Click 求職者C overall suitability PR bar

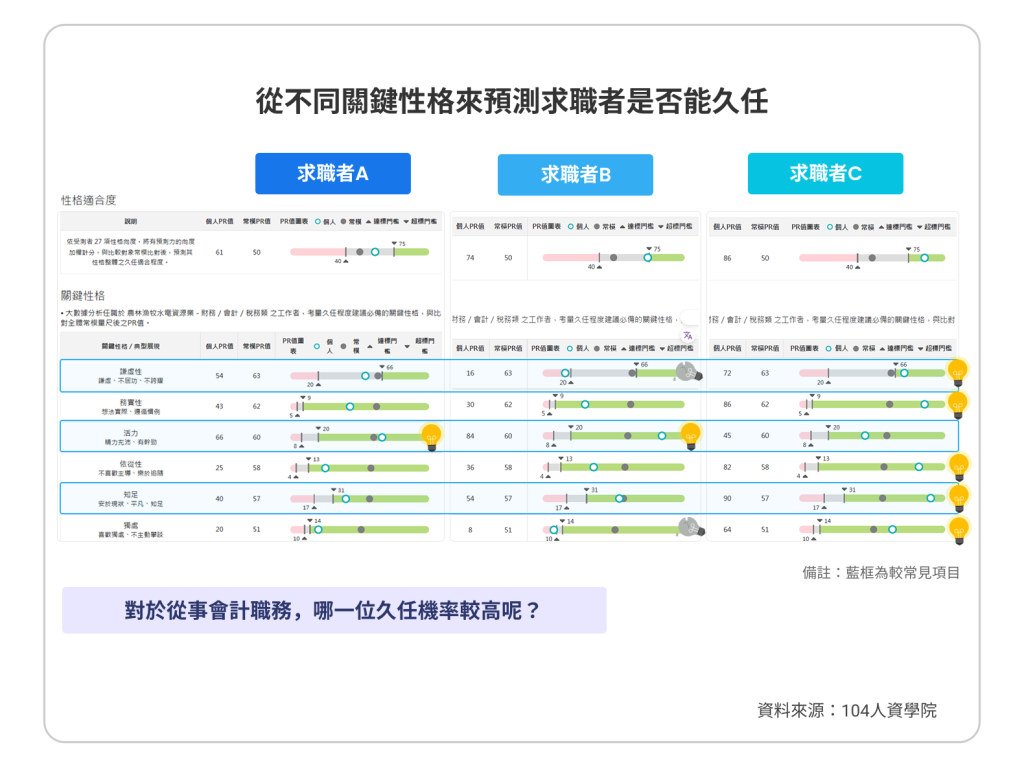[872, 258]
